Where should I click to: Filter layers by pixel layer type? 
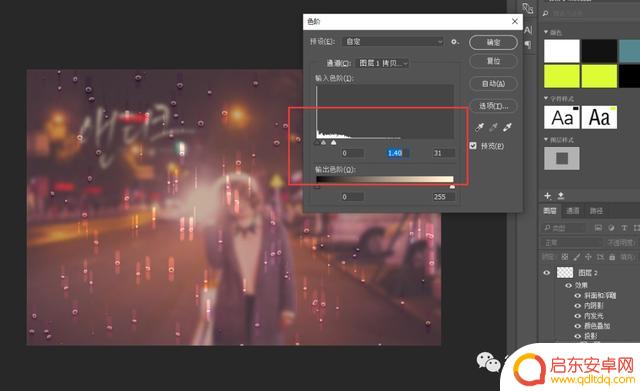click(598, 228)
